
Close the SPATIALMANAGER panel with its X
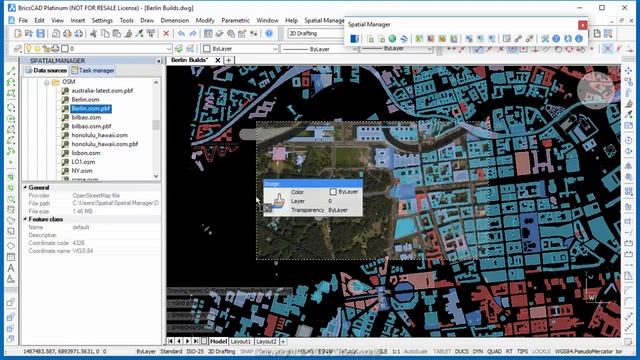pos(159,61)
